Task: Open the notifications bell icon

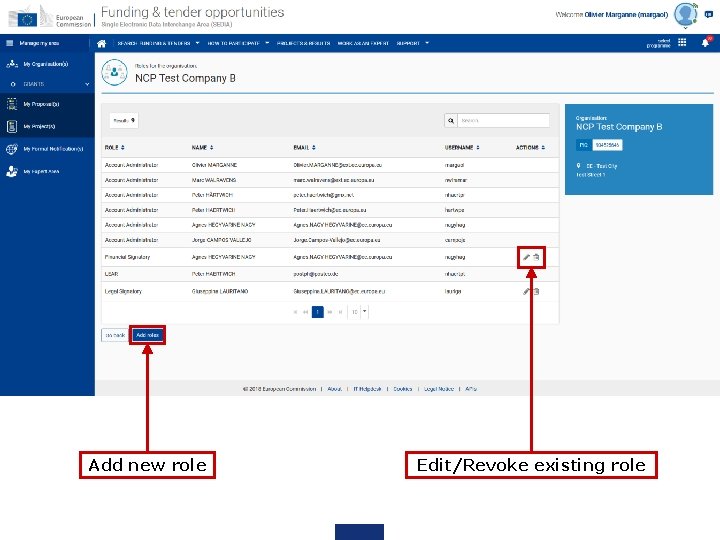Action: [706, 43]
